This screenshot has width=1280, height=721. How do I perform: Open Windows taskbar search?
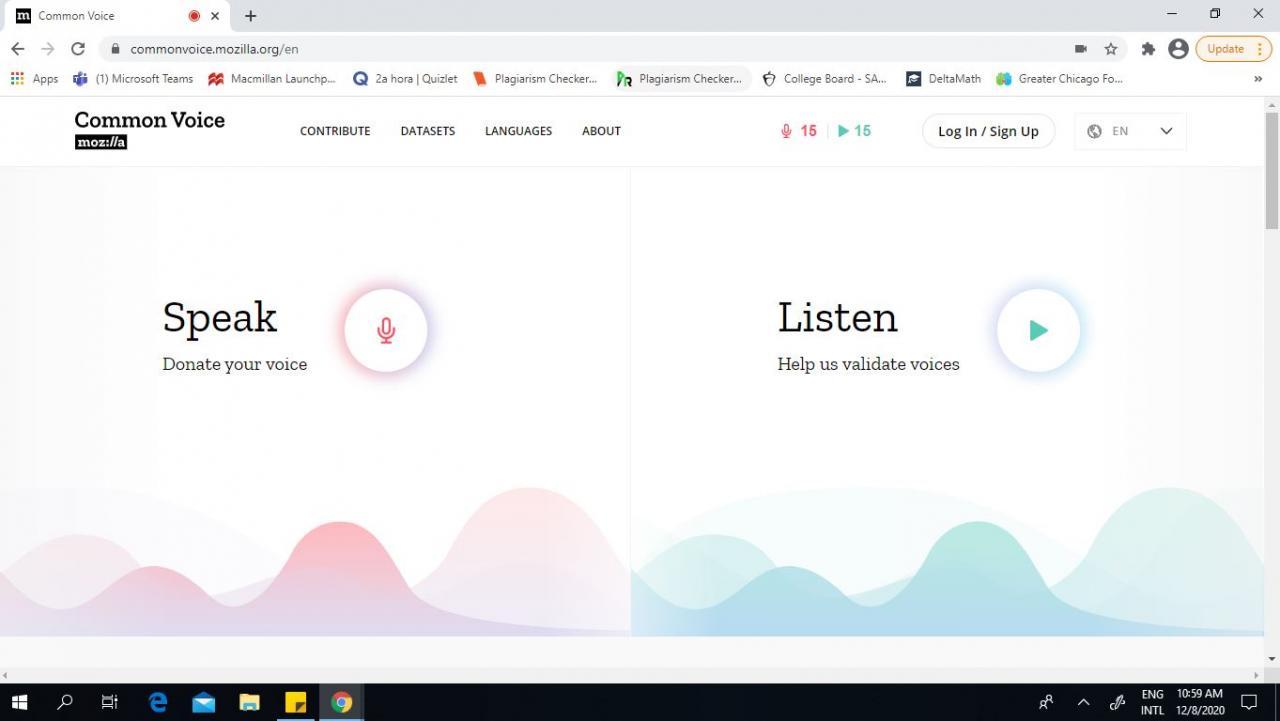point(65,702)
